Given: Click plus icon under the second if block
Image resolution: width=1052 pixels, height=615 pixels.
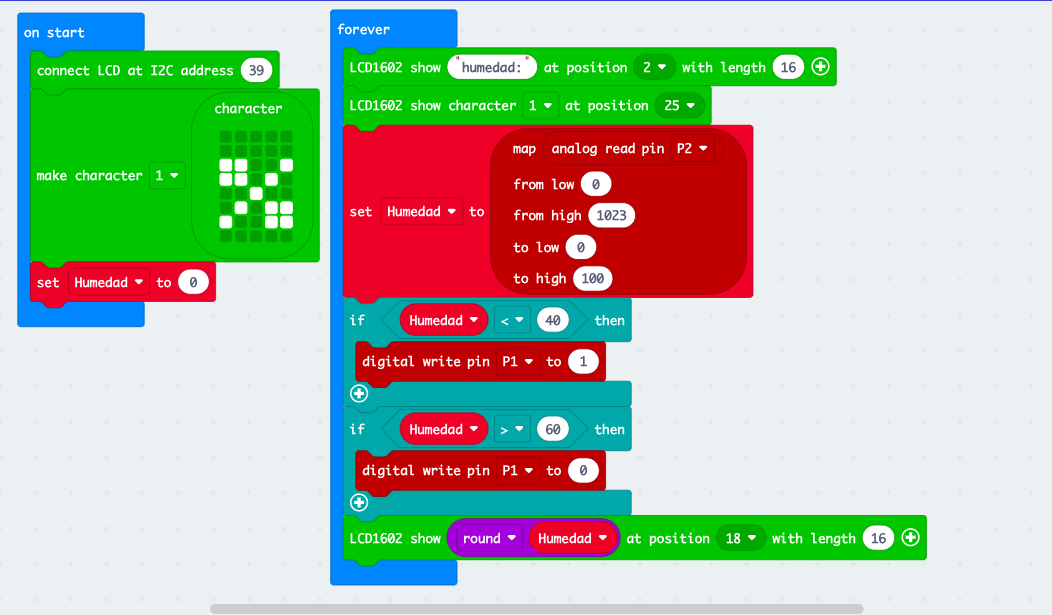Looking at the screenshot, I should tap(359, 502).
